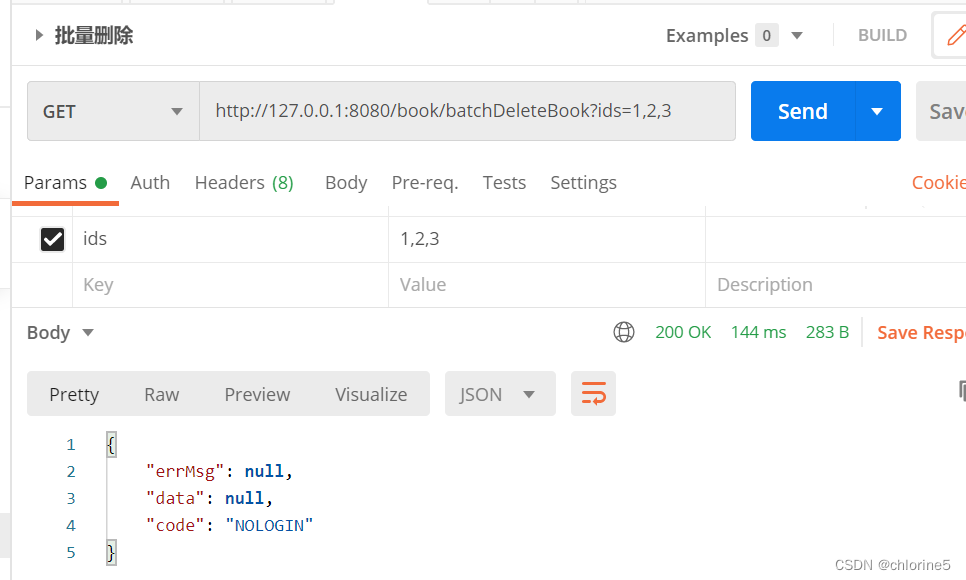Click the copy response icon
Screen dimensions: 966x580
[x=961, y=391]
